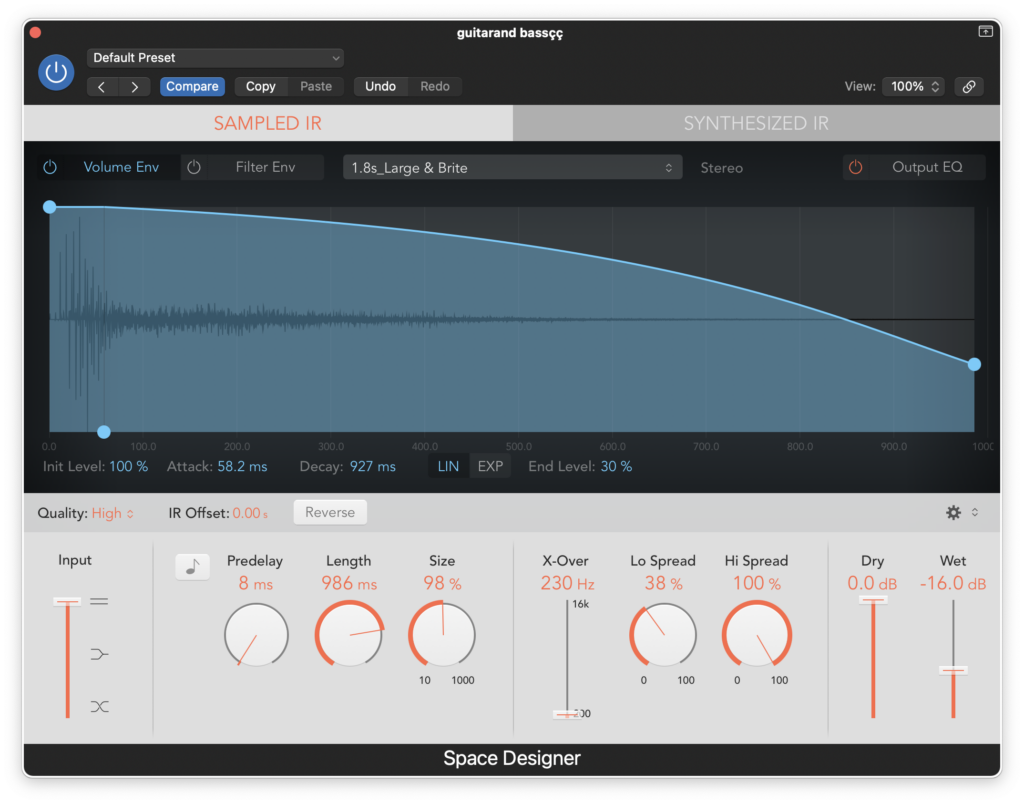Enable the Filter Env power icon
The height and width of the screenshot is (804, 1024).
pyautogui.click(x=194, y=167)
